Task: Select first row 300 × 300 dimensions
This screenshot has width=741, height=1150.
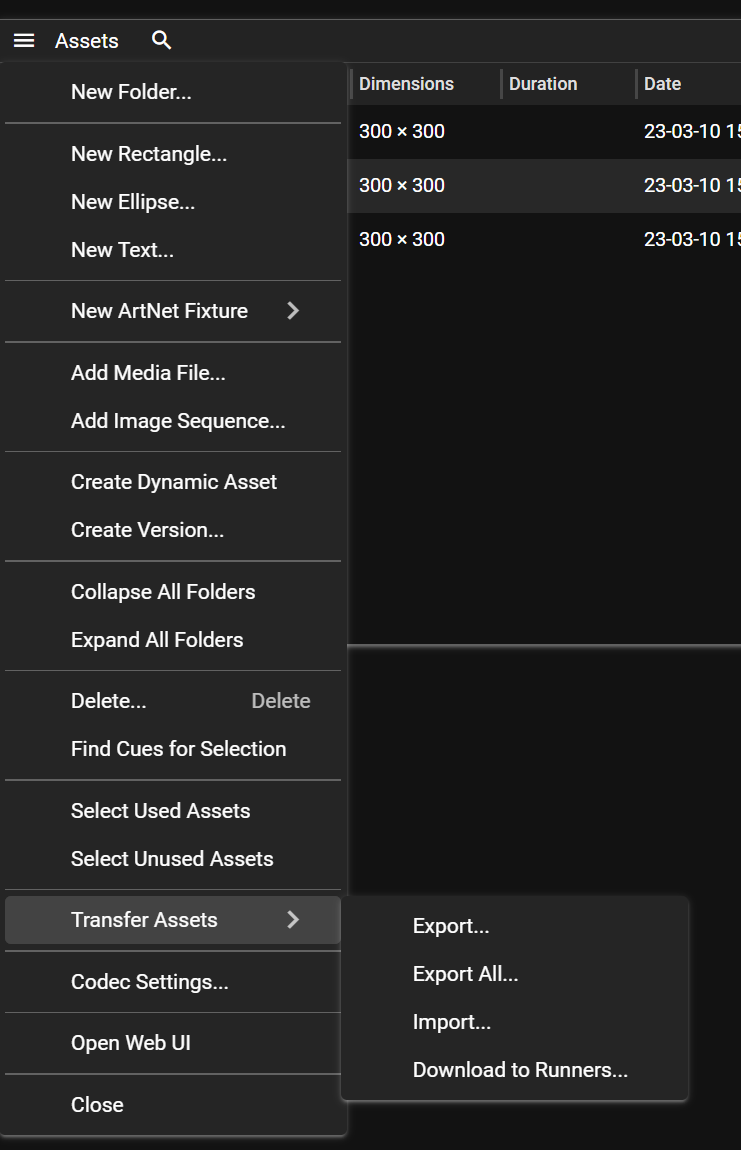Action: [x=402, y=131]
